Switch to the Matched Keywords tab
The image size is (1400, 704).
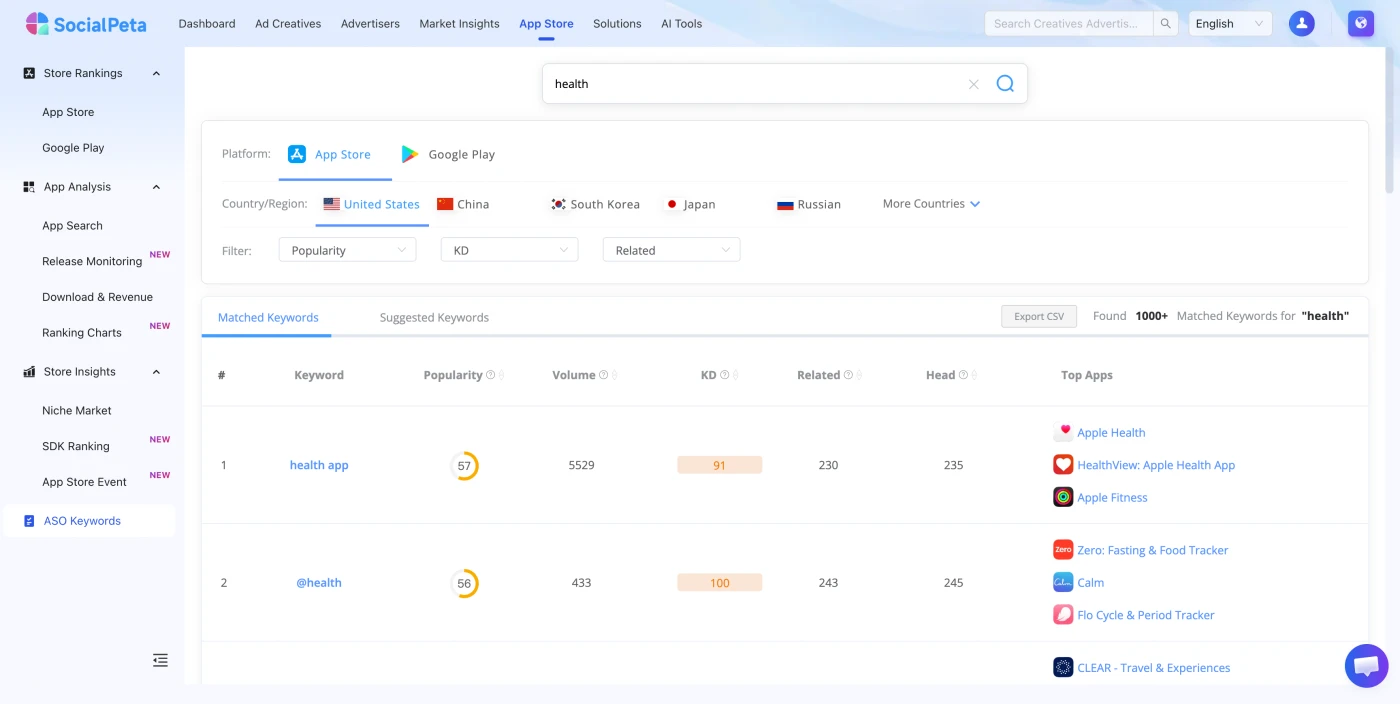coord(268,317)
